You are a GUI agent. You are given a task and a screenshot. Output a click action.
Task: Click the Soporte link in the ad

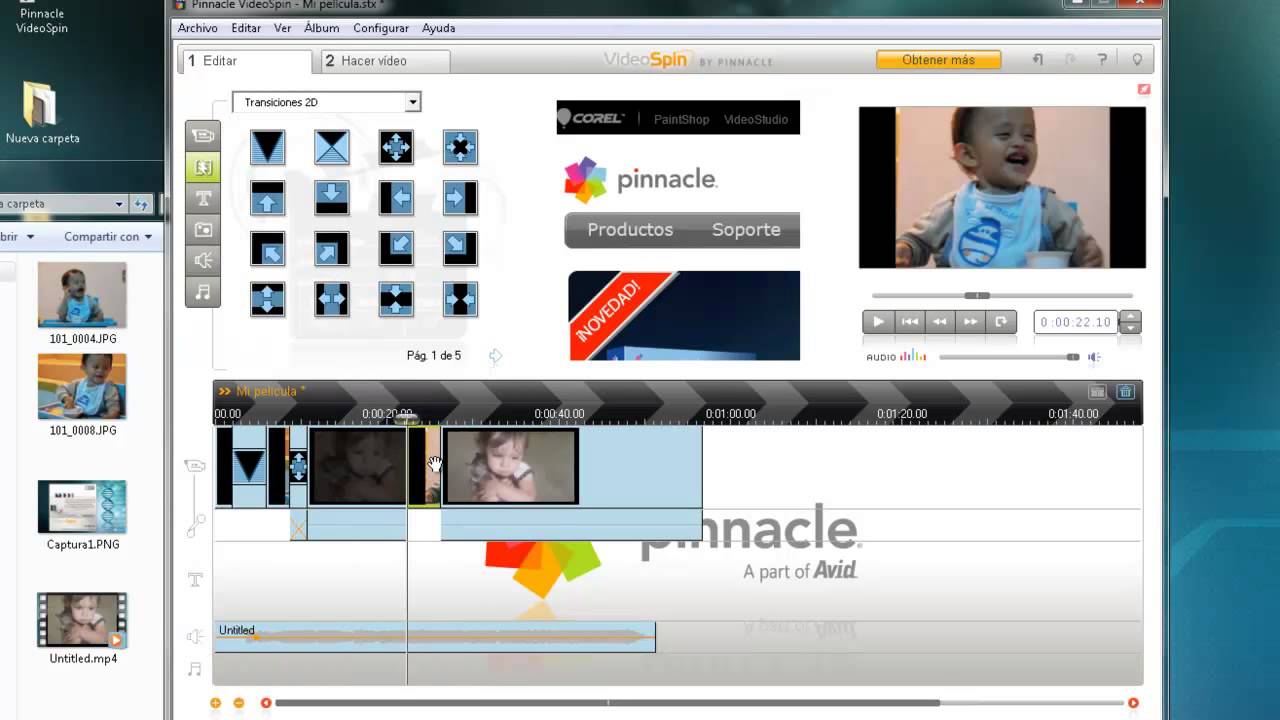pyautogui.click(x=746, y=230)
